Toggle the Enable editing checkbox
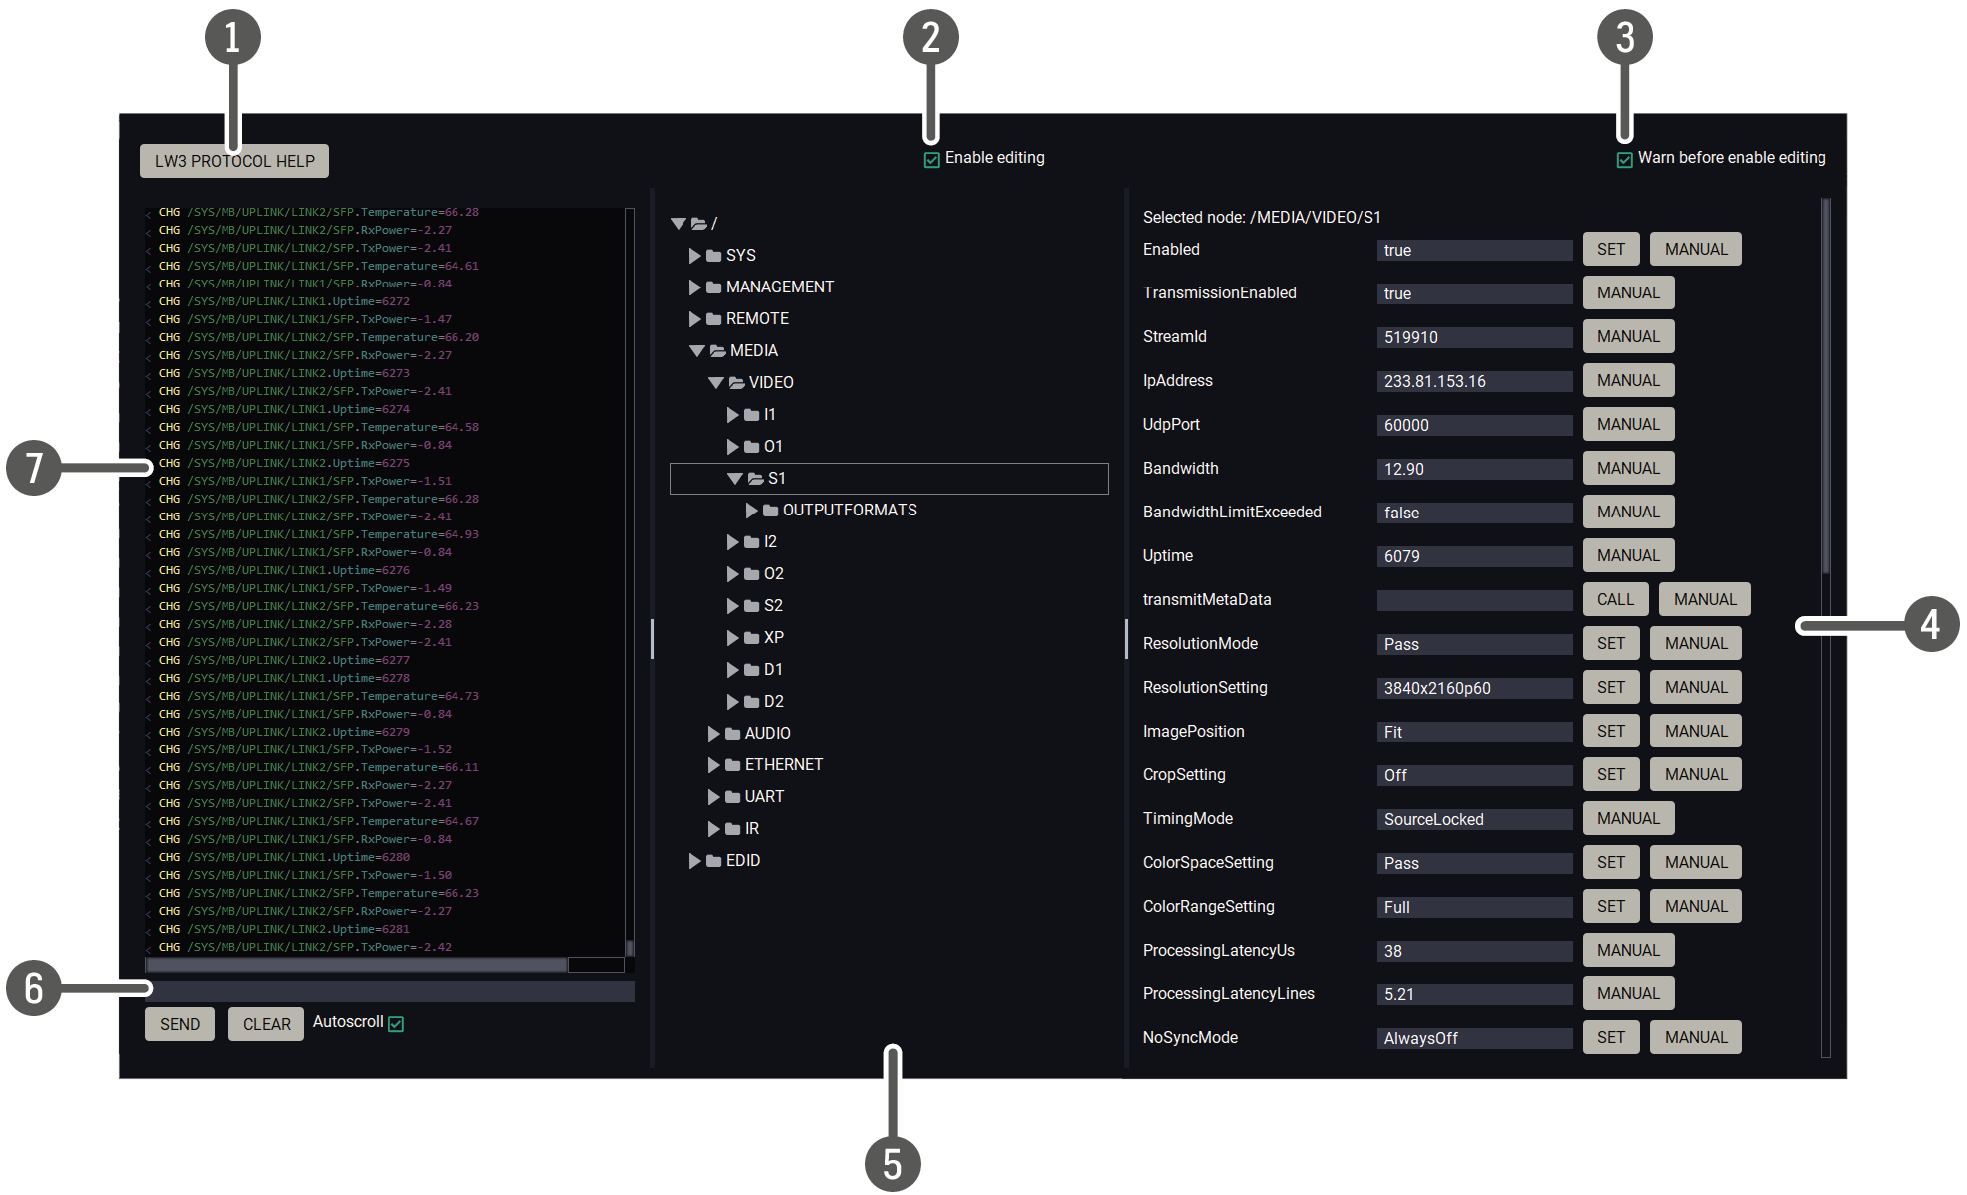Screen dimensions: 1967x1195 (931, 160)
